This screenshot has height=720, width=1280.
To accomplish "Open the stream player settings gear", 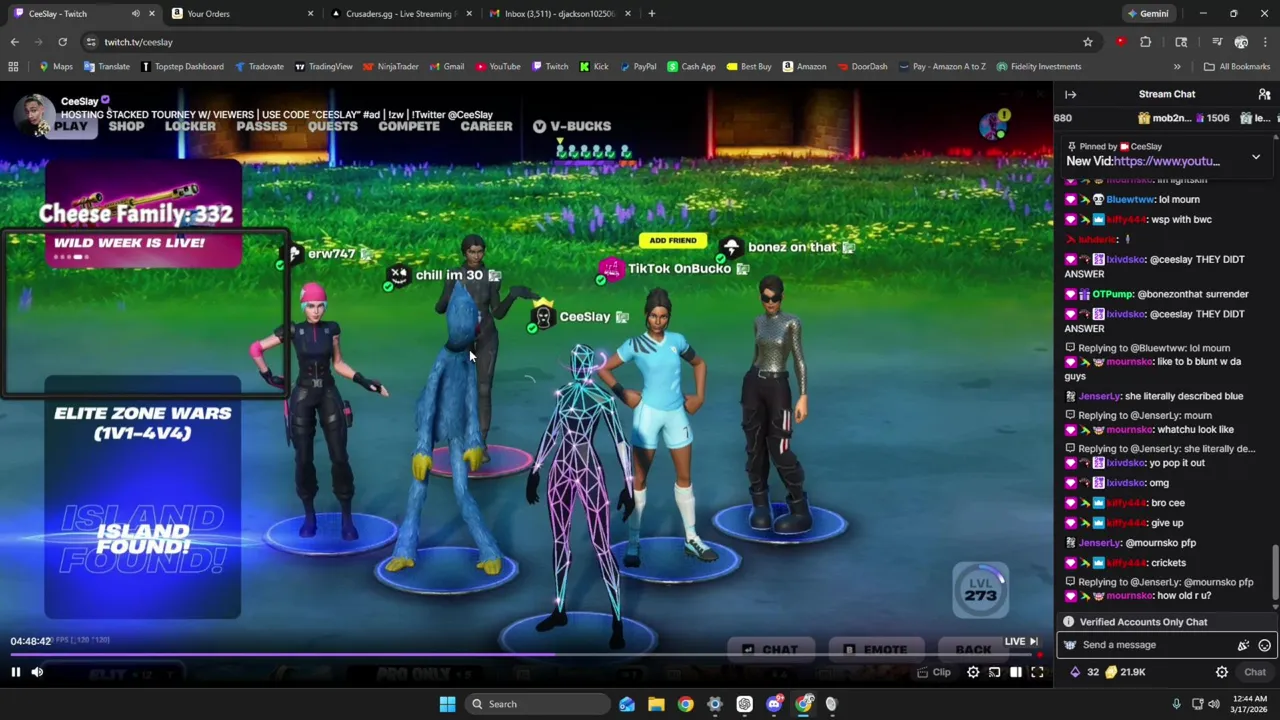I will 973,672.
